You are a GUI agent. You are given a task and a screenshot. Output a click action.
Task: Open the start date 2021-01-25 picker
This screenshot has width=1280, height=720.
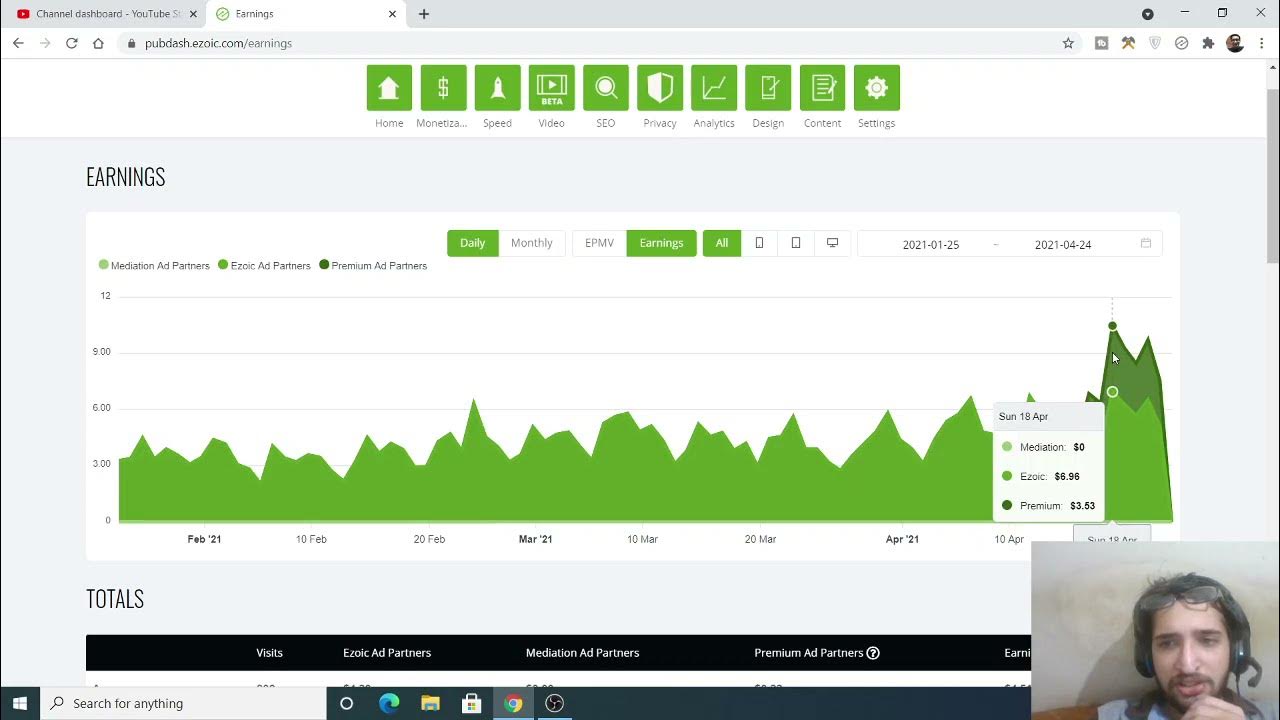tap(930, 245)
